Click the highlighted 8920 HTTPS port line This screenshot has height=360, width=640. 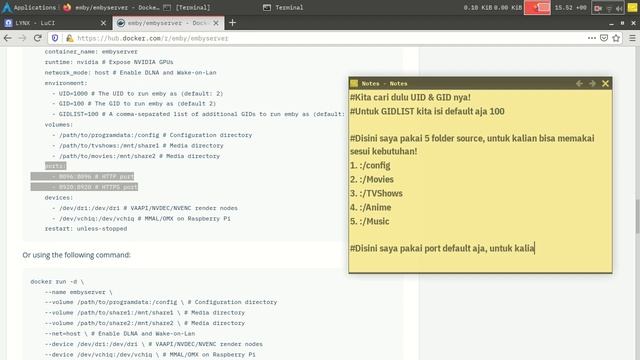pyautogui.click(x=84, y=187)
